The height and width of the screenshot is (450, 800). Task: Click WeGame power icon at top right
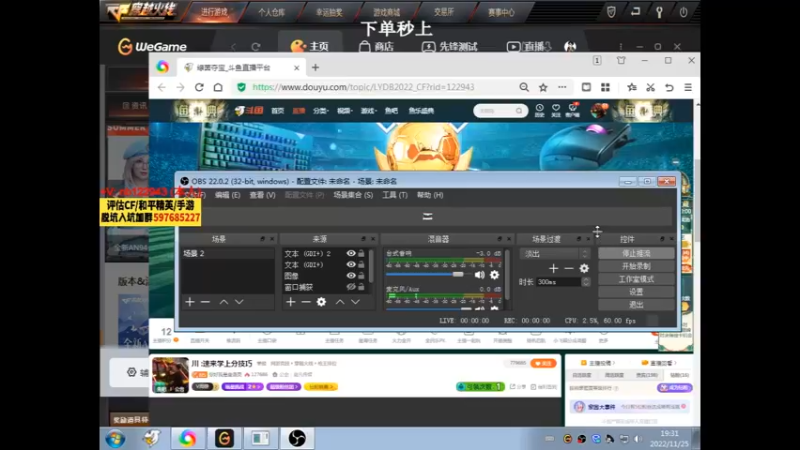(683, 12)
